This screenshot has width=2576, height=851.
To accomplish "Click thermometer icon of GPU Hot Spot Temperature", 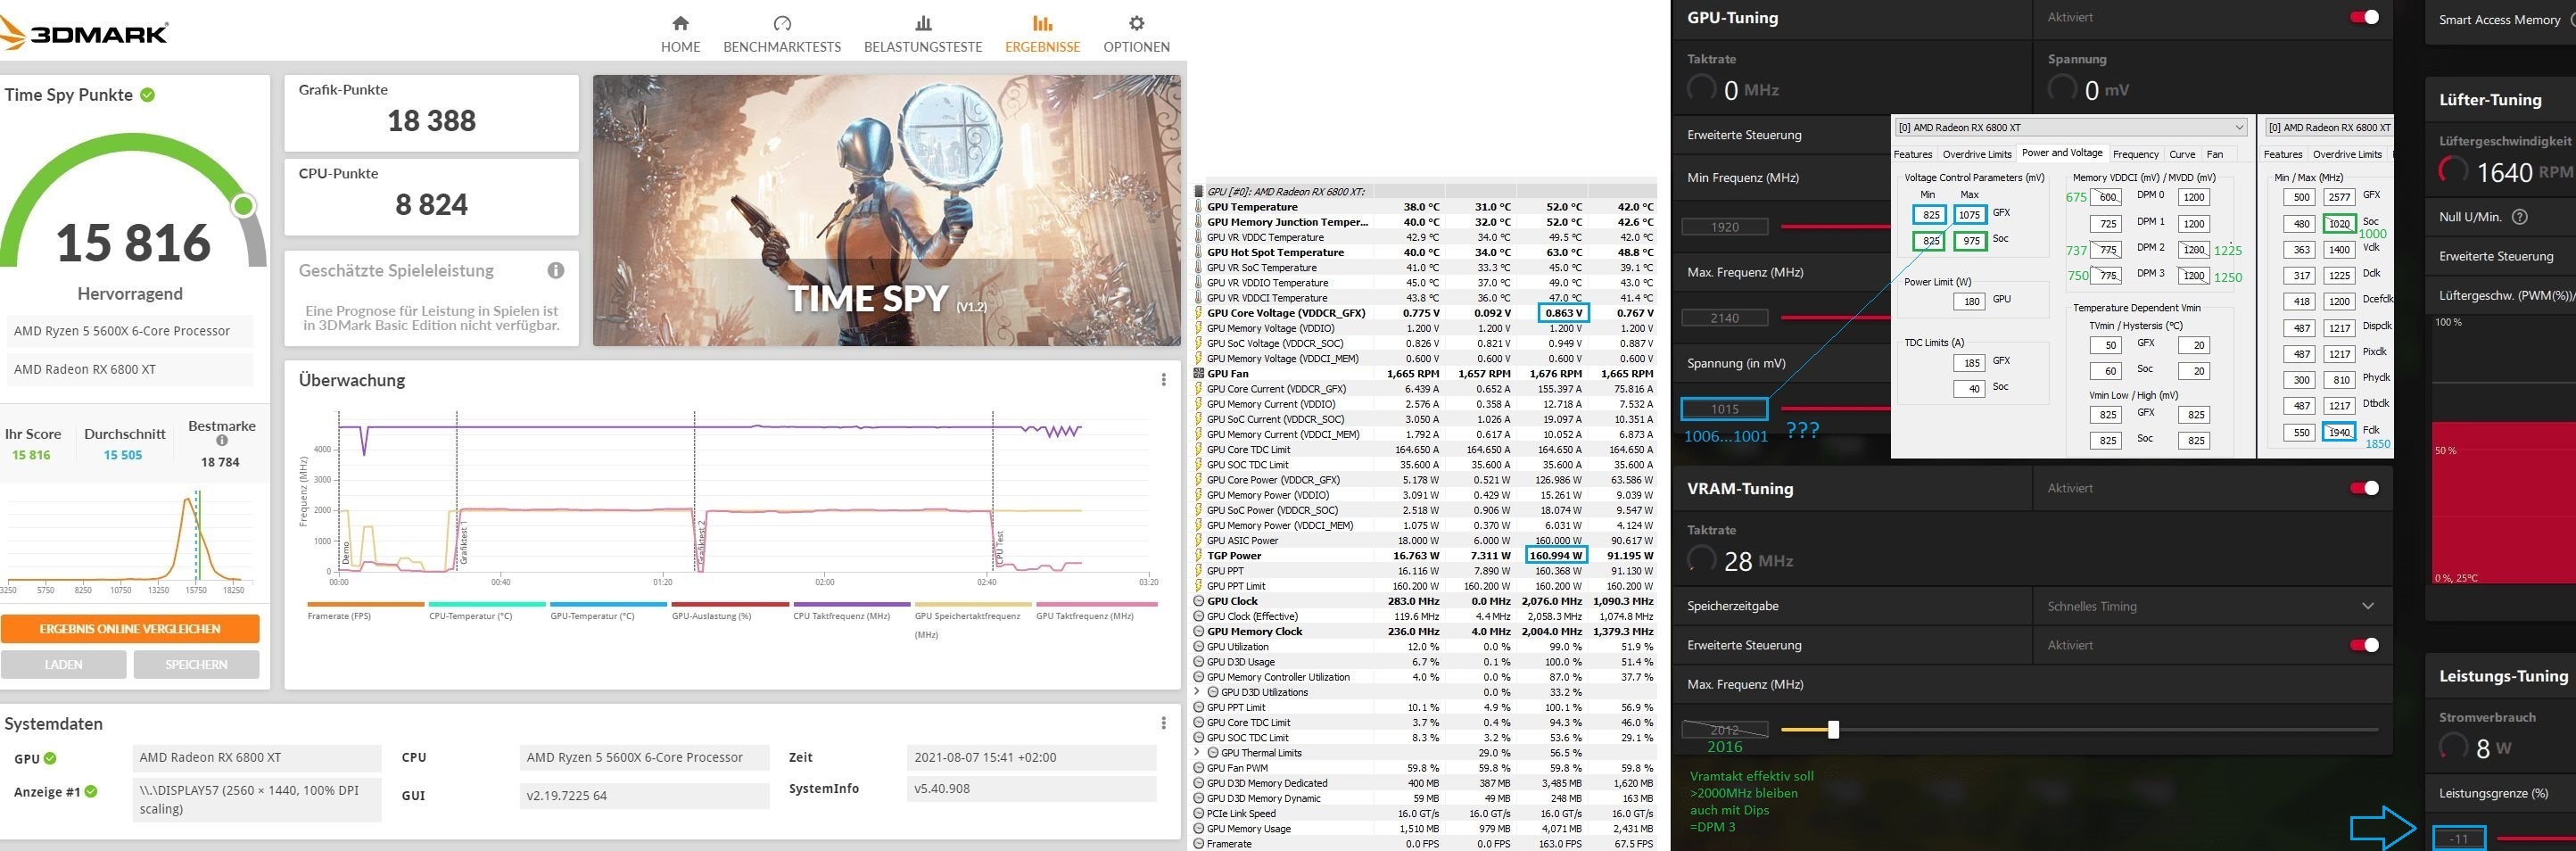I will click(x=1199, y=252).
